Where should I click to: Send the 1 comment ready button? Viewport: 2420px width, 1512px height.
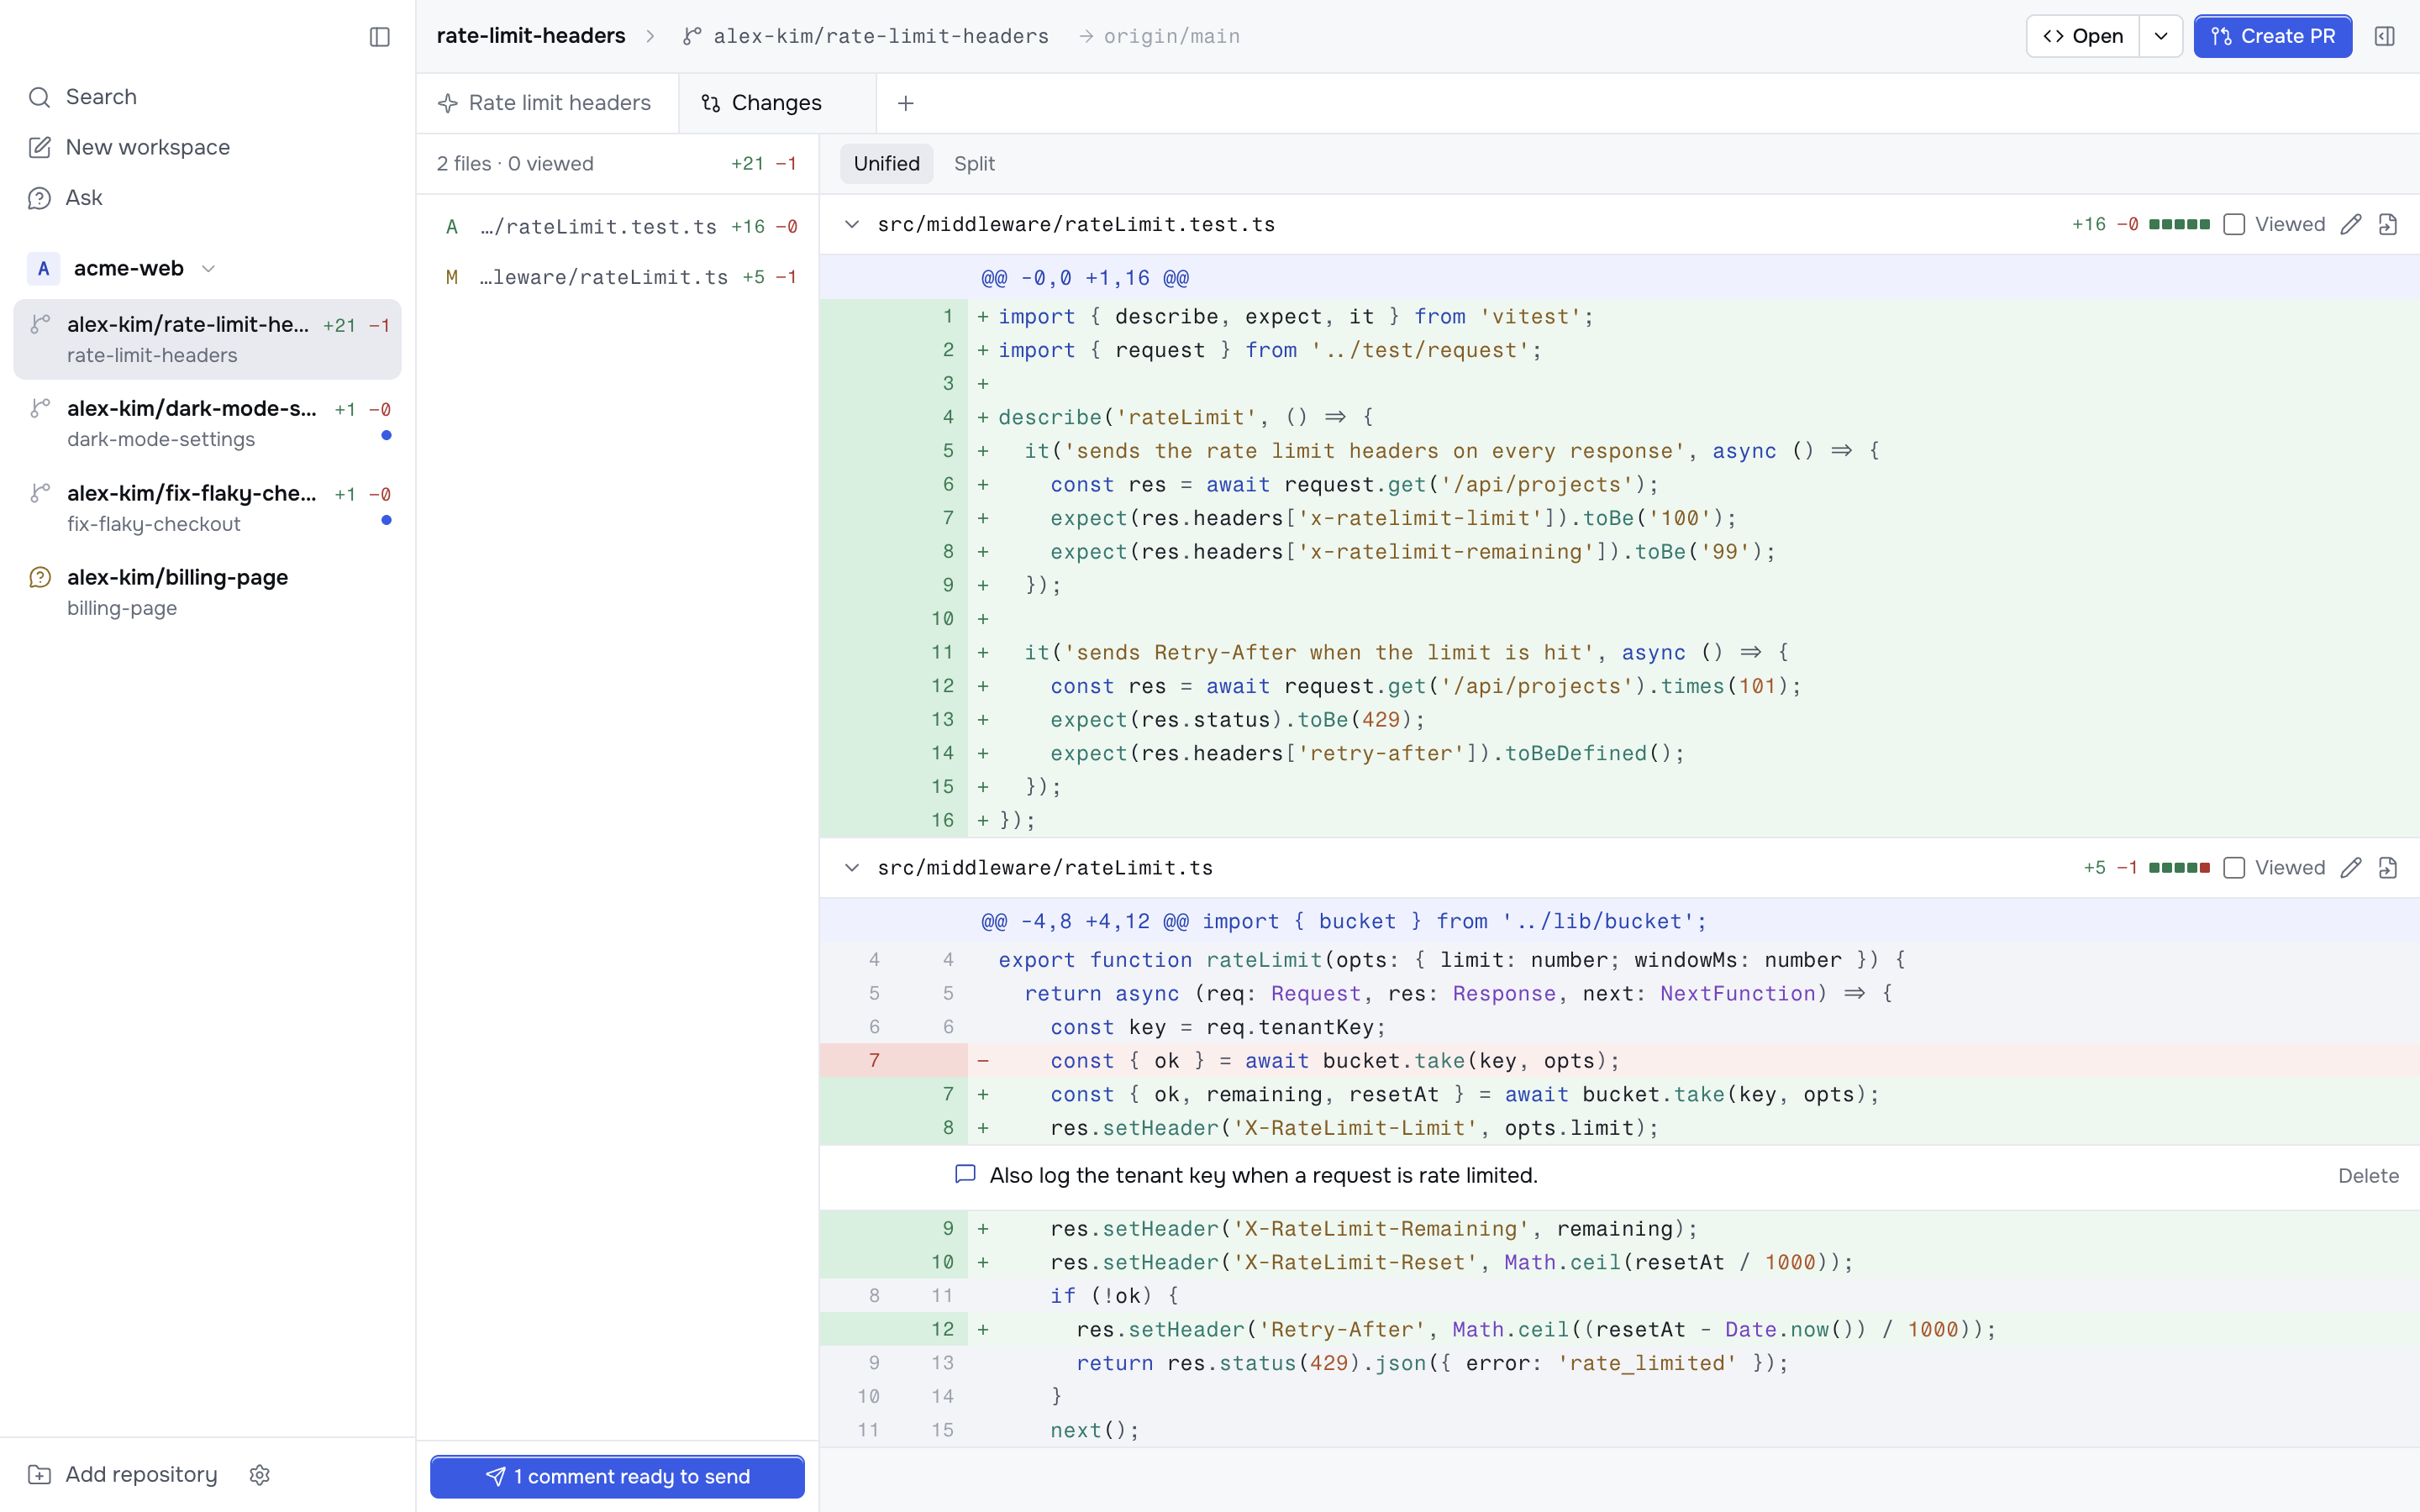pyautogui.click(x=617, y=1477)
